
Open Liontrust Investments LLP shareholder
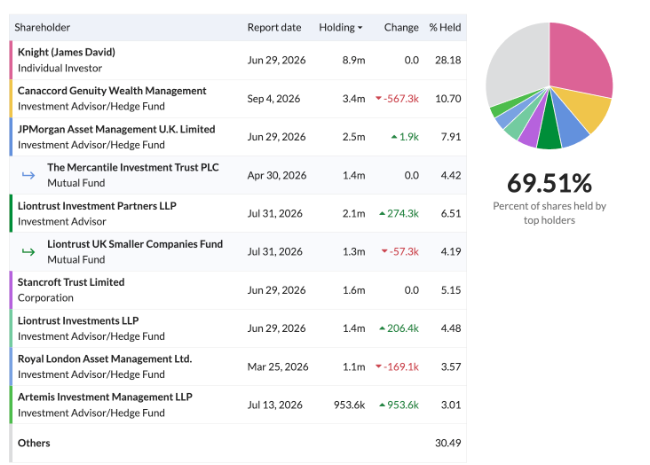pos(78,321)
